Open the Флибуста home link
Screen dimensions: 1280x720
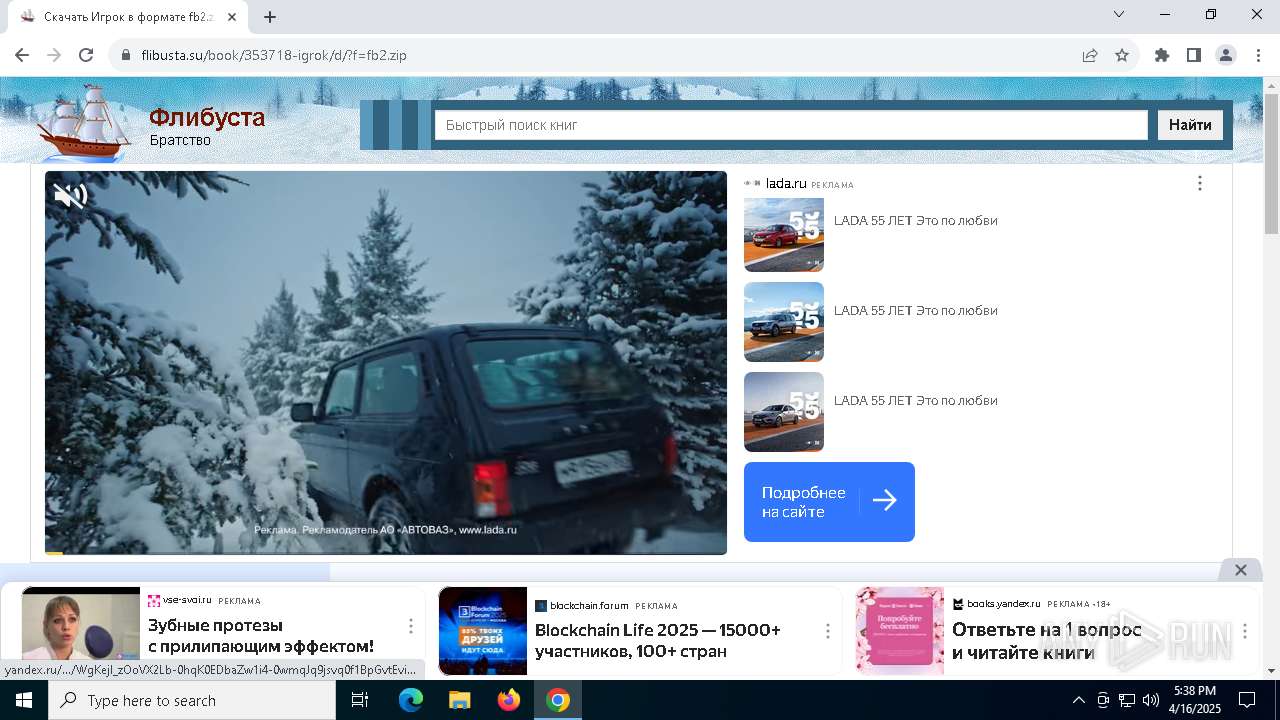[207, 118]
